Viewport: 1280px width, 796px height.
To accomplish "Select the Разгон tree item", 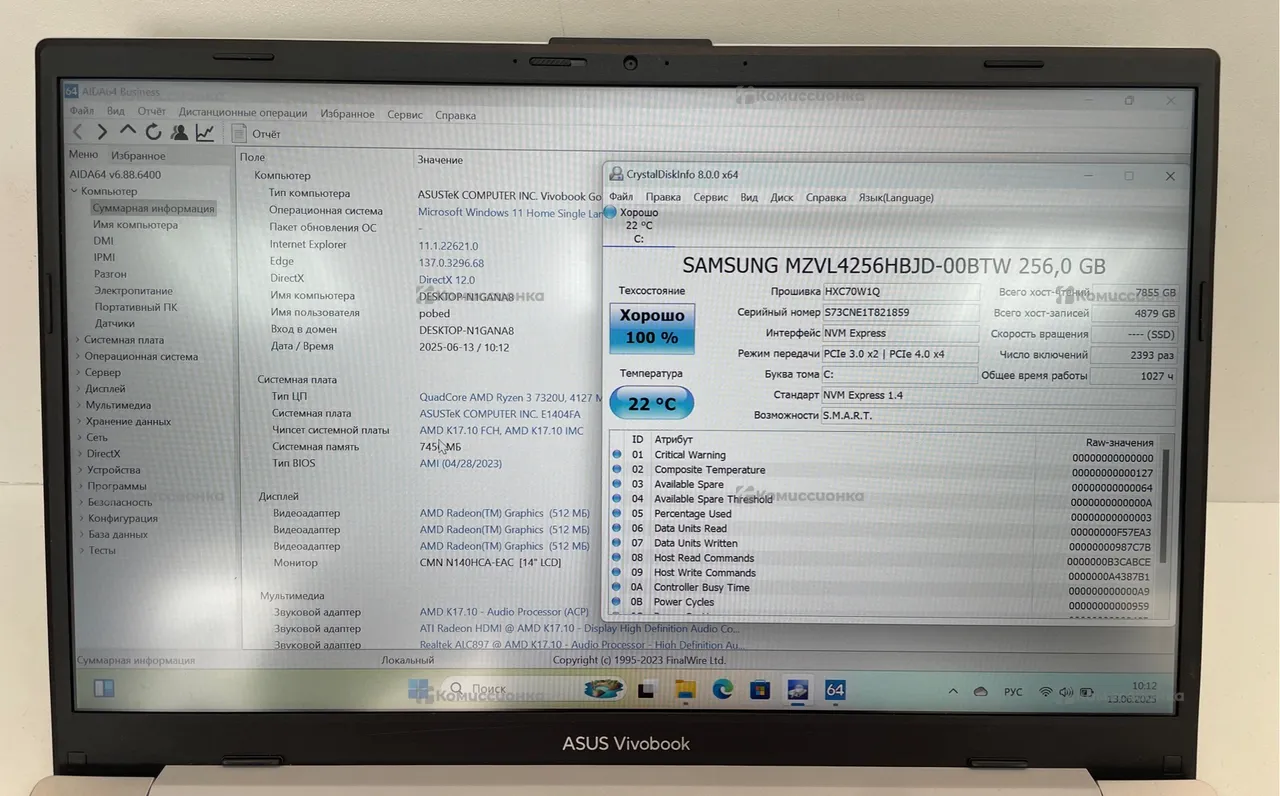I will point(110,274).
